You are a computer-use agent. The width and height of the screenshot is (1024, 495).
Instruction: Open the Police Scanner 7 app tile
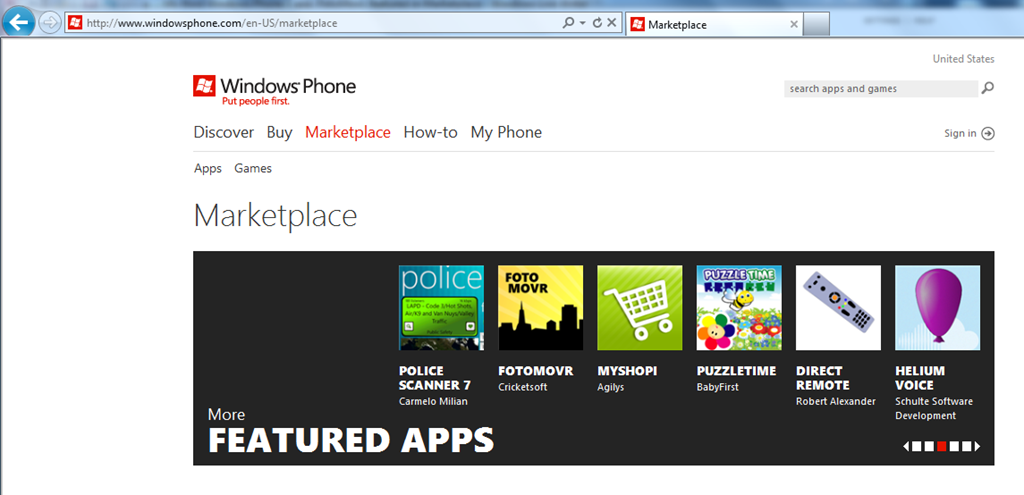click(441, 308)
